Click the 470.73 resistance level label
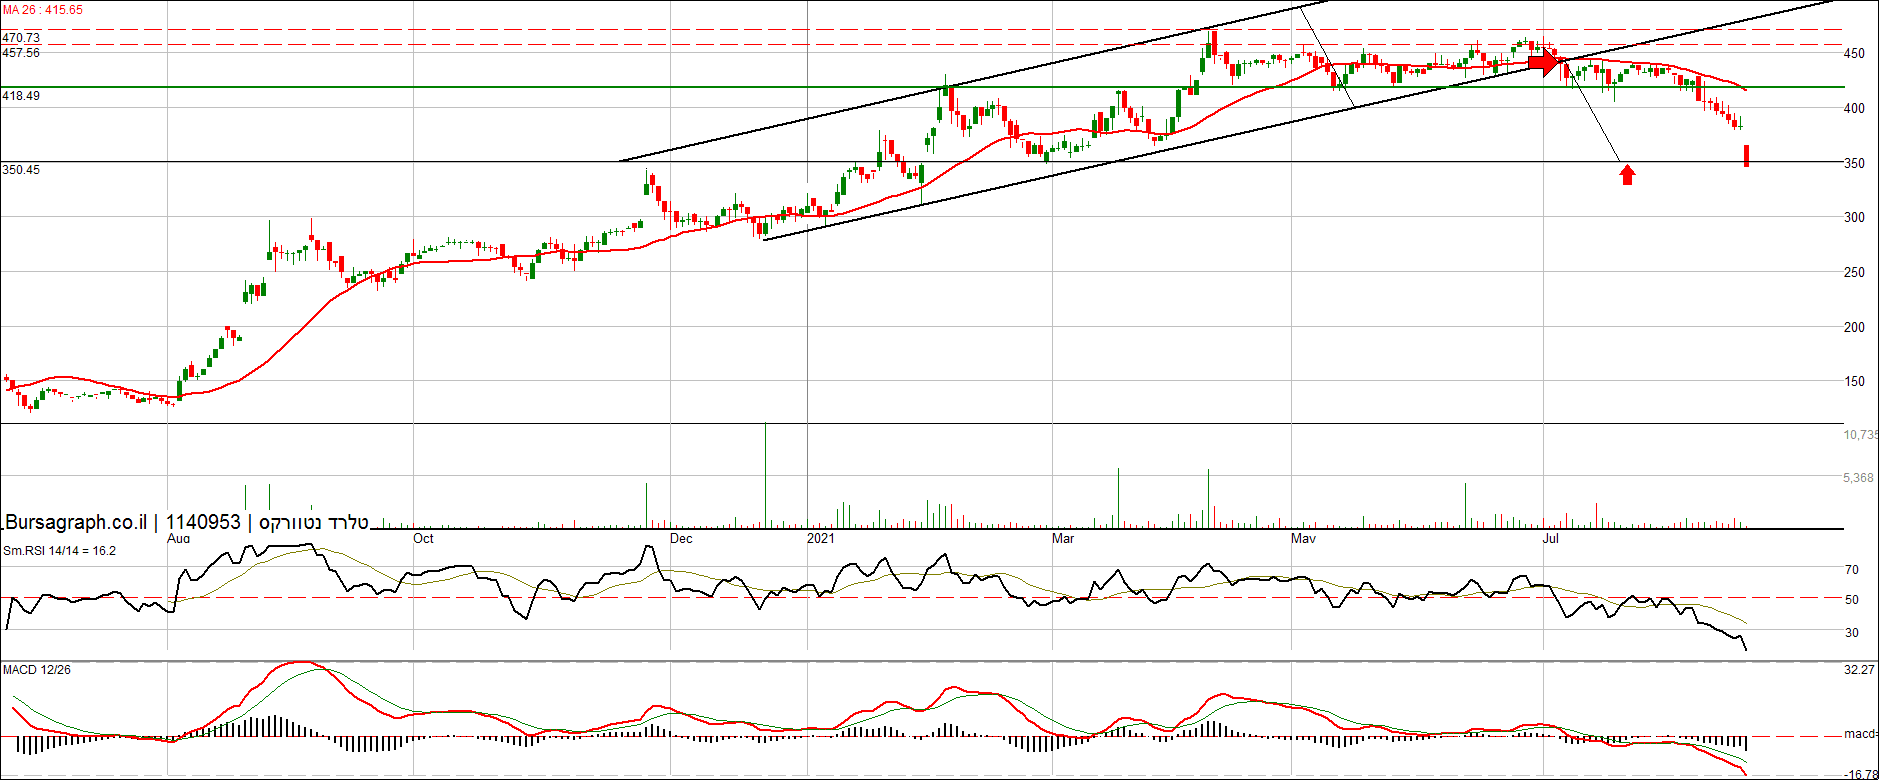Viewport: 1879px width, 780px height. tap(21, 38)
